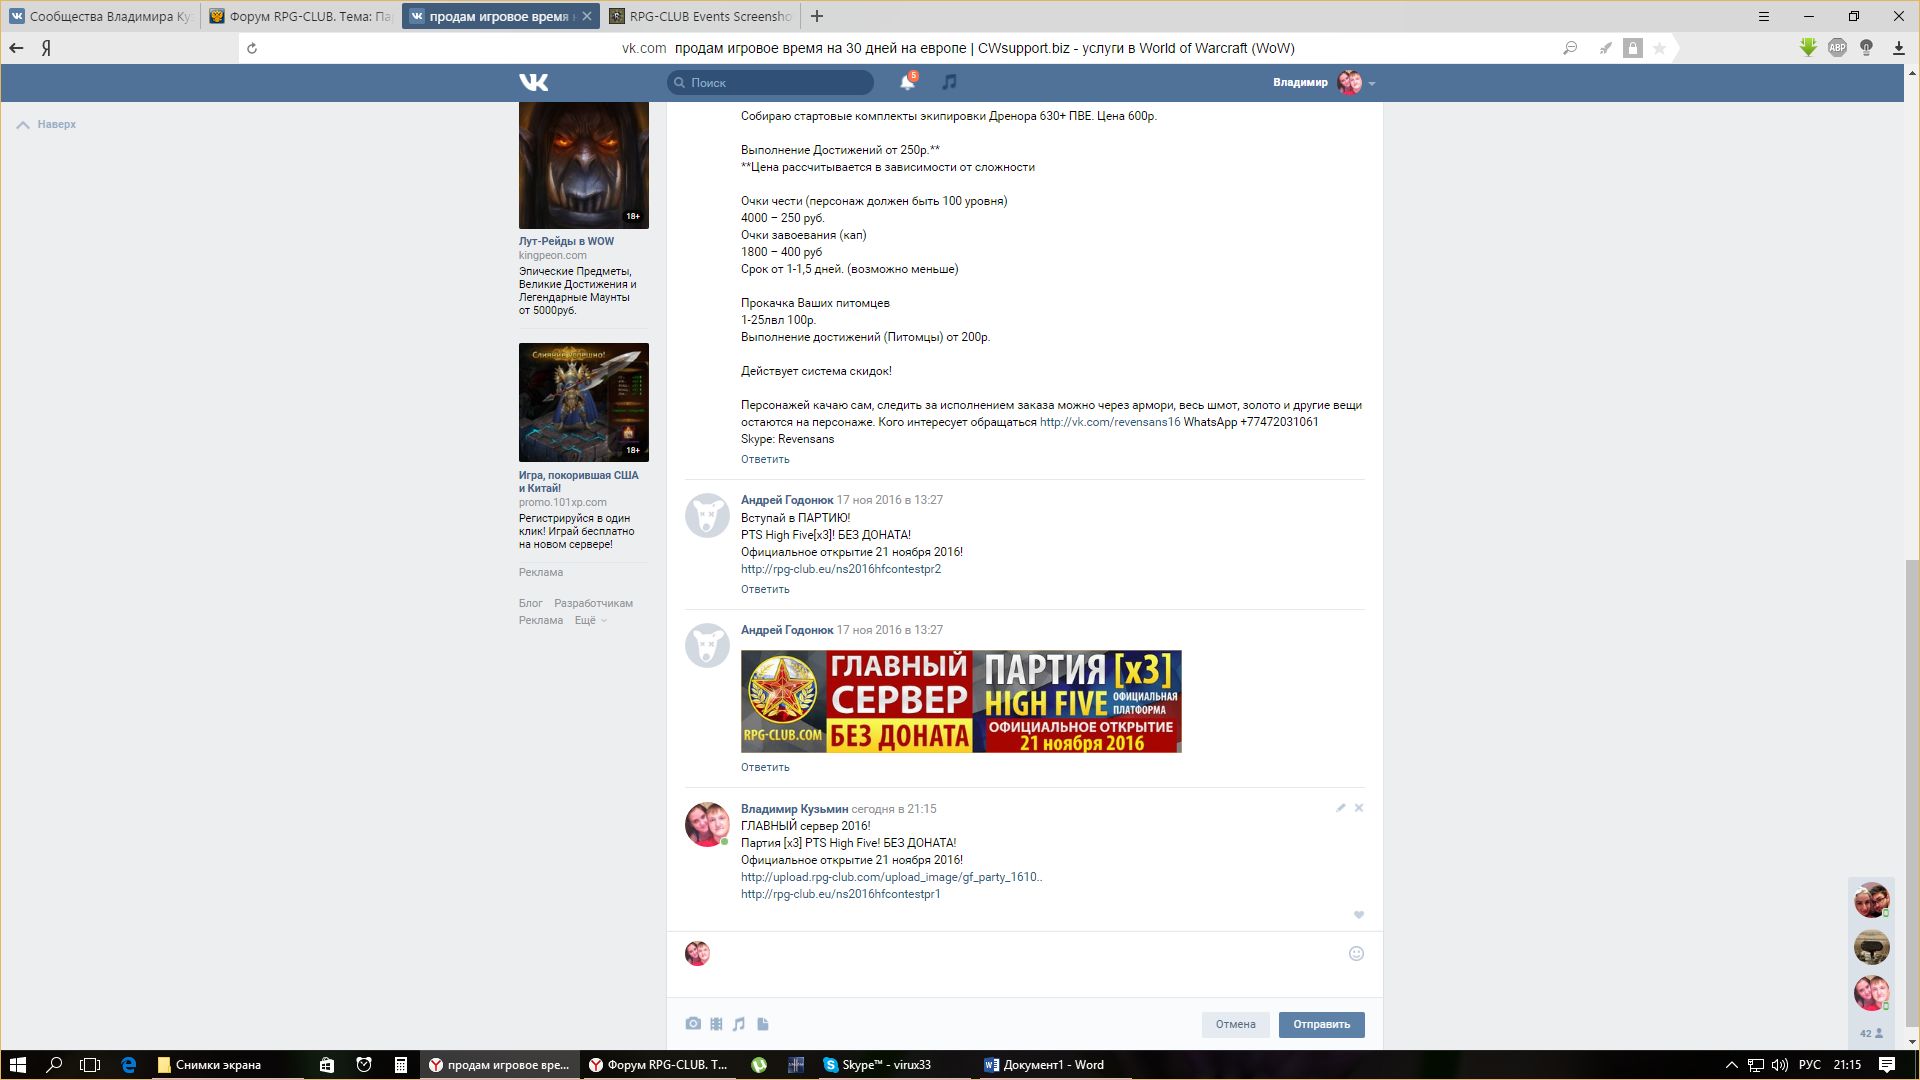Edit Владимир Кузьмин's comment with pencil
The width and height of the screenshot is (1920, 1080).
click(1341, 808)
